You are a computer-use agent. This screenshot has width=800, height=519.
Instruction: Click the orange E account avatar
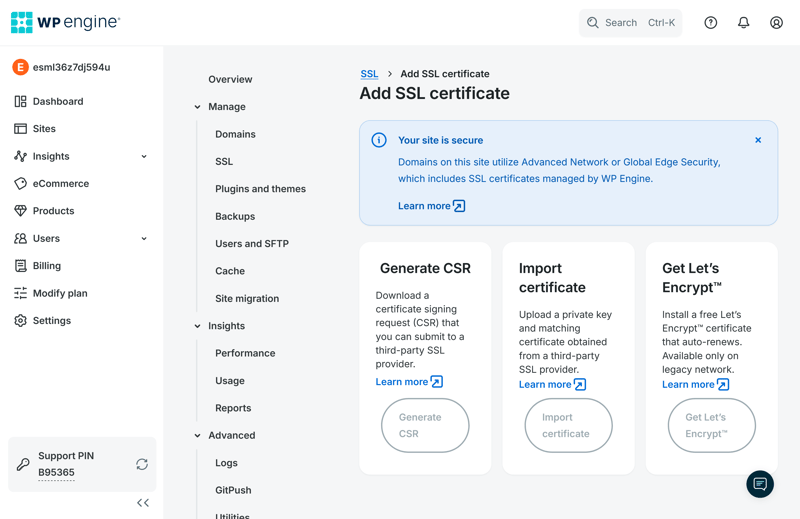click(20, 67)
